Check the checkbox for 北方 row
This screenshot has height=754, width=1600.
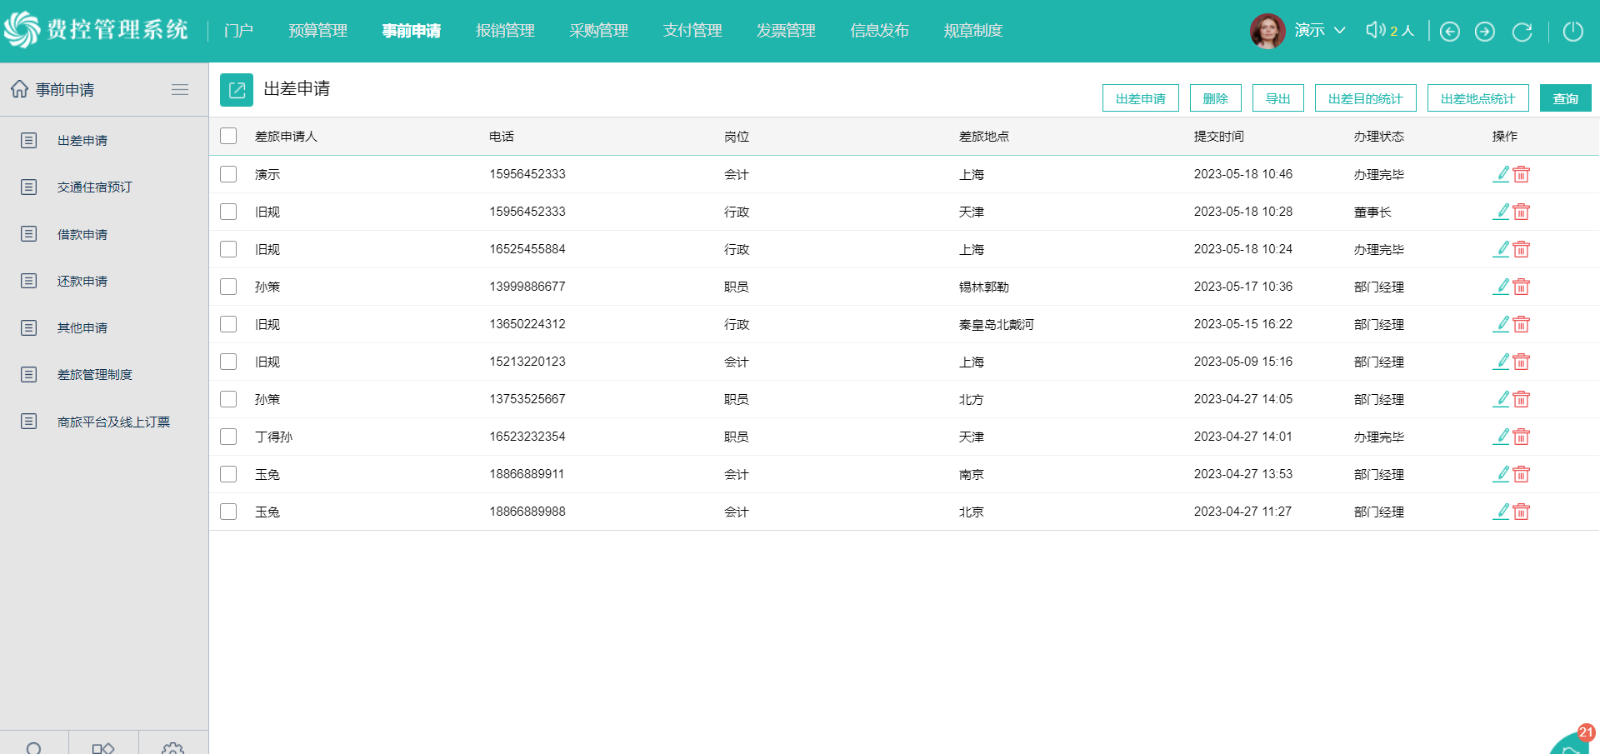(x=229, y=399)
